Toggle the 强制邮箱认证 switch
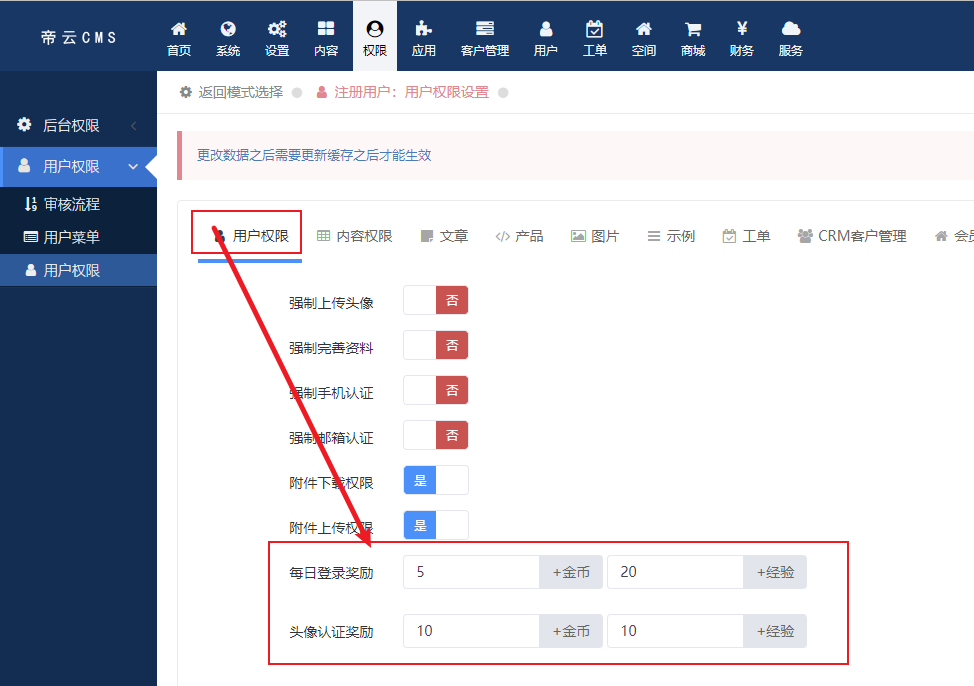This screenshot has width=974, height=686. (435, 435)
